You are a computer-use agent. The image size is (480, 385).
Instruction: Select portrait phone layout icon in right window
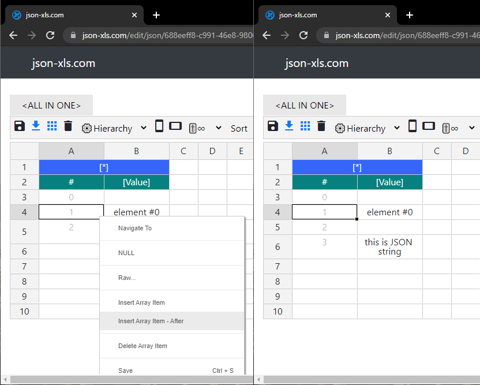413,126
